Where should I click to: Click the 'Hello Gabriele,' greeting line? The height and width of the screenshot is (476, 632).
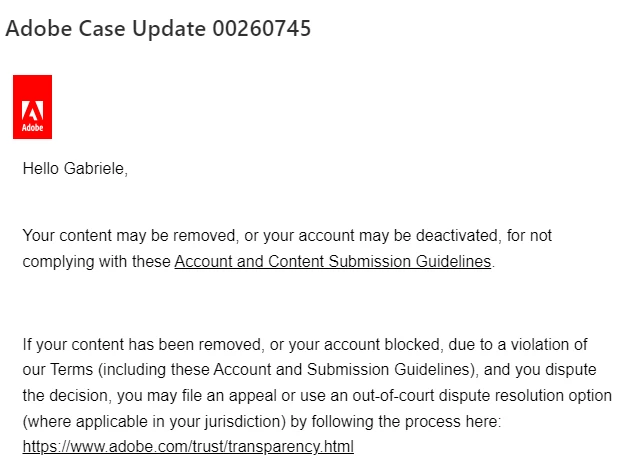(75, 168)
